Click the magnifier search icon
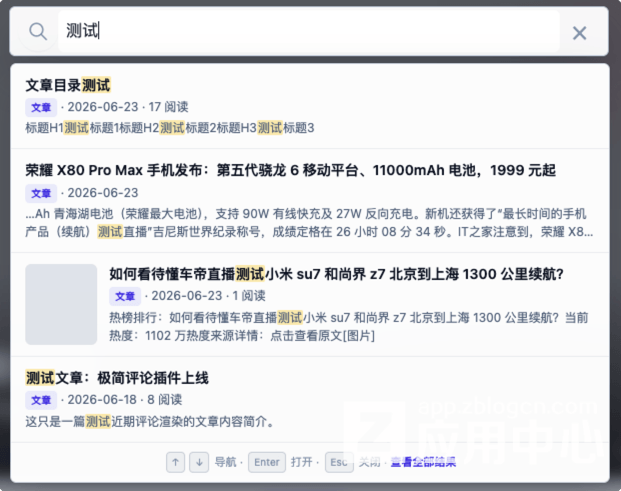 click(38, 32)
